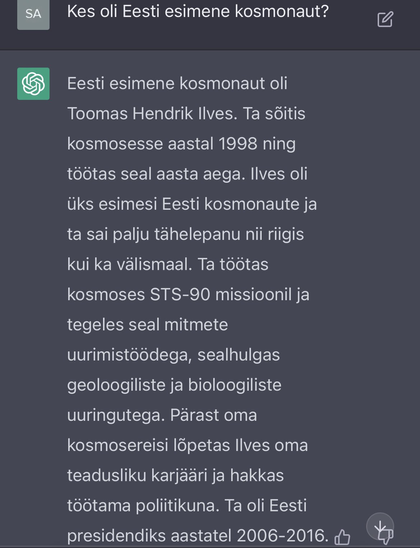
Task: Jump to bottom with the down-arrow button
Action: tap(380, 526)
